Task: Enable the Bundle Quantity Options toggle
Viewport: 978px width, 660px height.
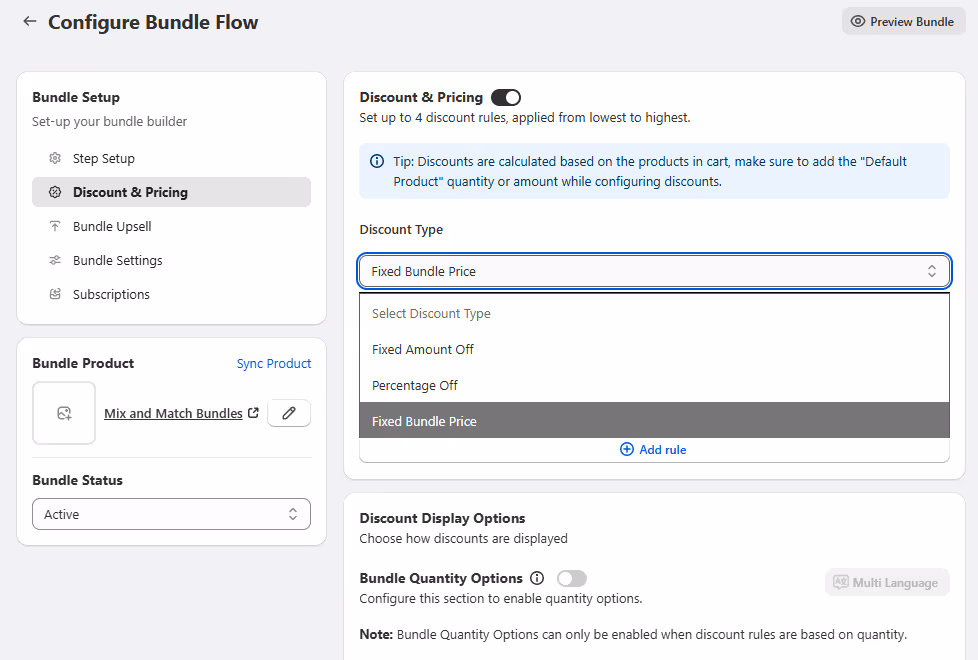Action: click(571, 578)
